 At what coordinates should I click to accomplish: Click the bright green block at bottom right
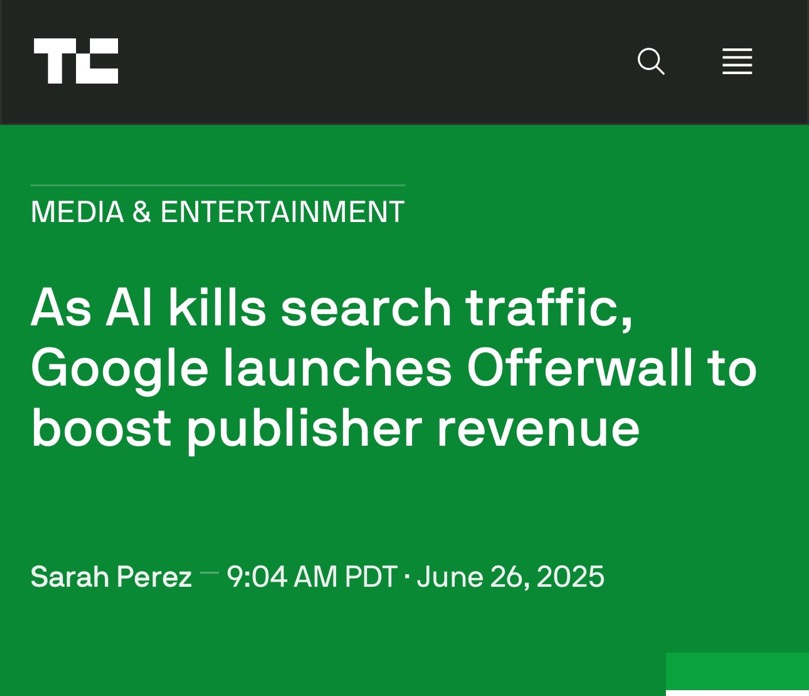click(x=737, y=670)
